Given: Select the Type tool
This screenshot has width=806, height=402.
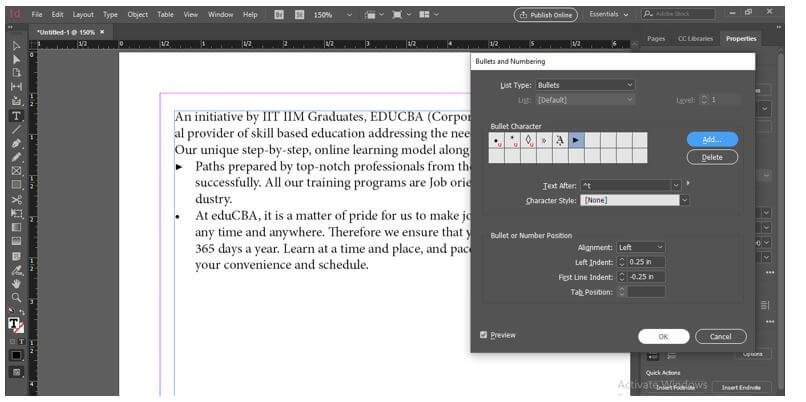Looking at the screenshot, I should point(16,116).
